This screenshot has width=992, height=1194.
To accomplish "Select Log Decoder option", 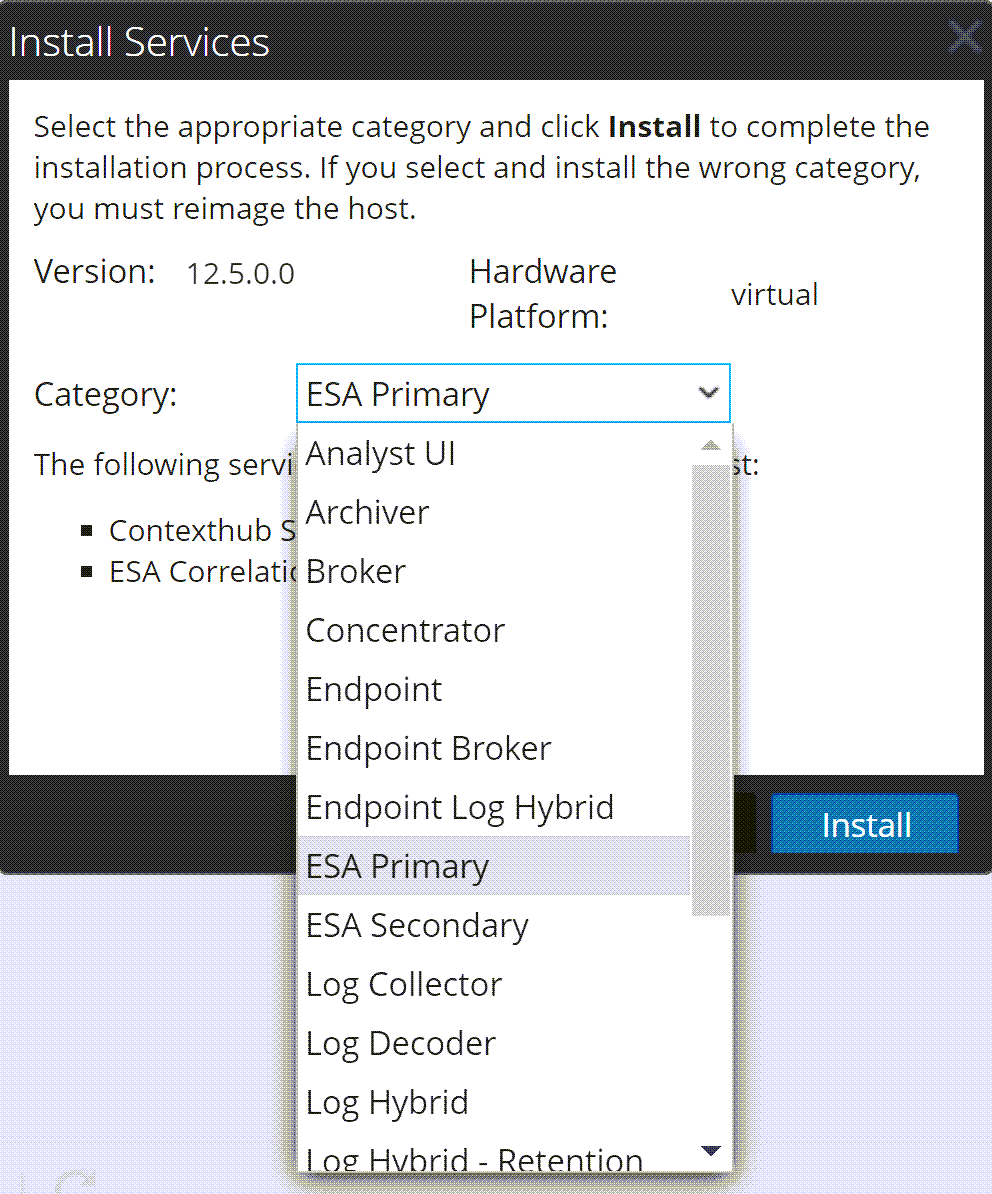I will pos(400,1044).
